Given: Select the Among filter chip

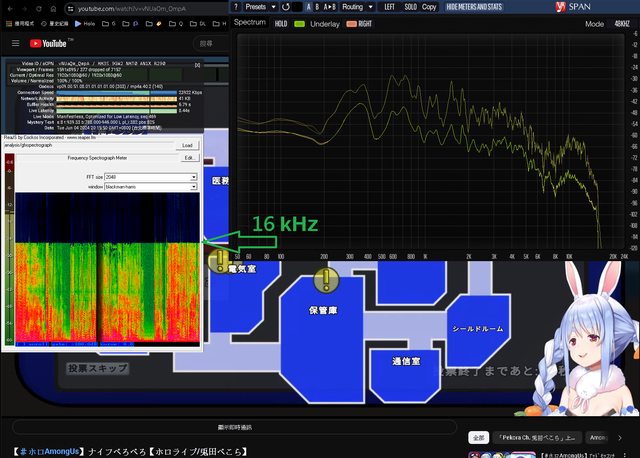Looking at the screenshot, I should click(x=596, y=438).
